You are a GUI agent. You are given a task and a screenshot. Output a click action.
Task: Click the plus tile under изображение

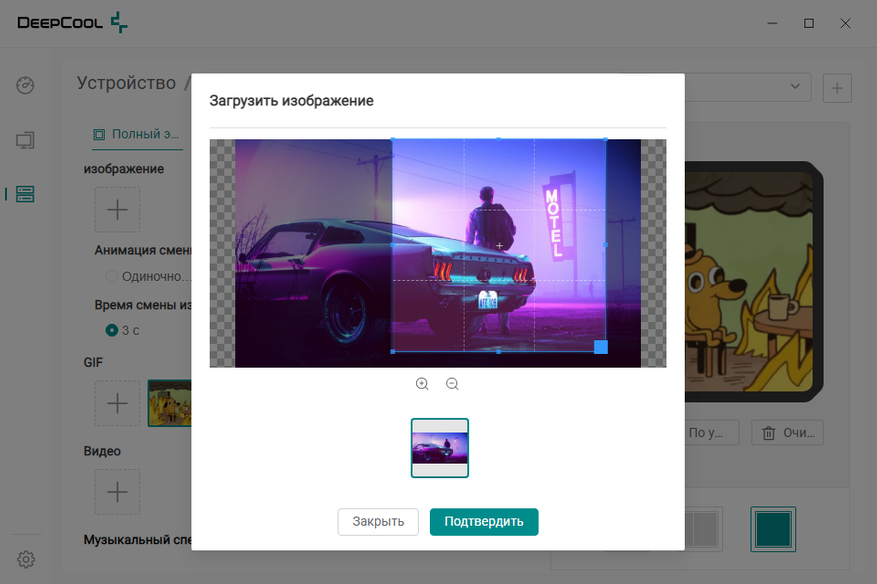click(117, 210)
